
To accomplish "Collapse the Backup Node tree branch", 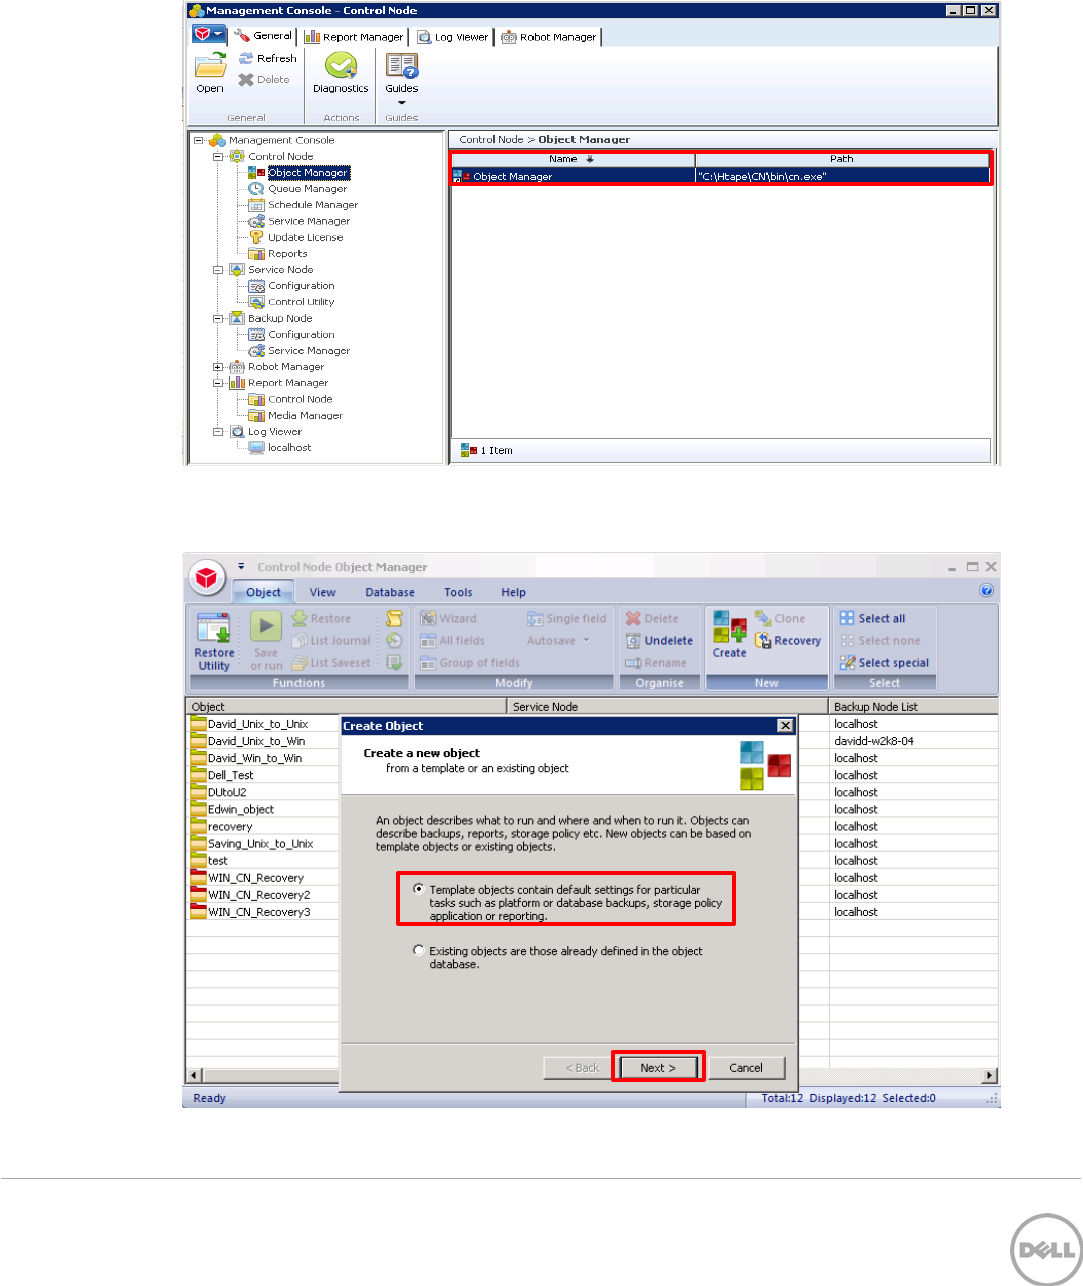I will (x=218, y=319).
